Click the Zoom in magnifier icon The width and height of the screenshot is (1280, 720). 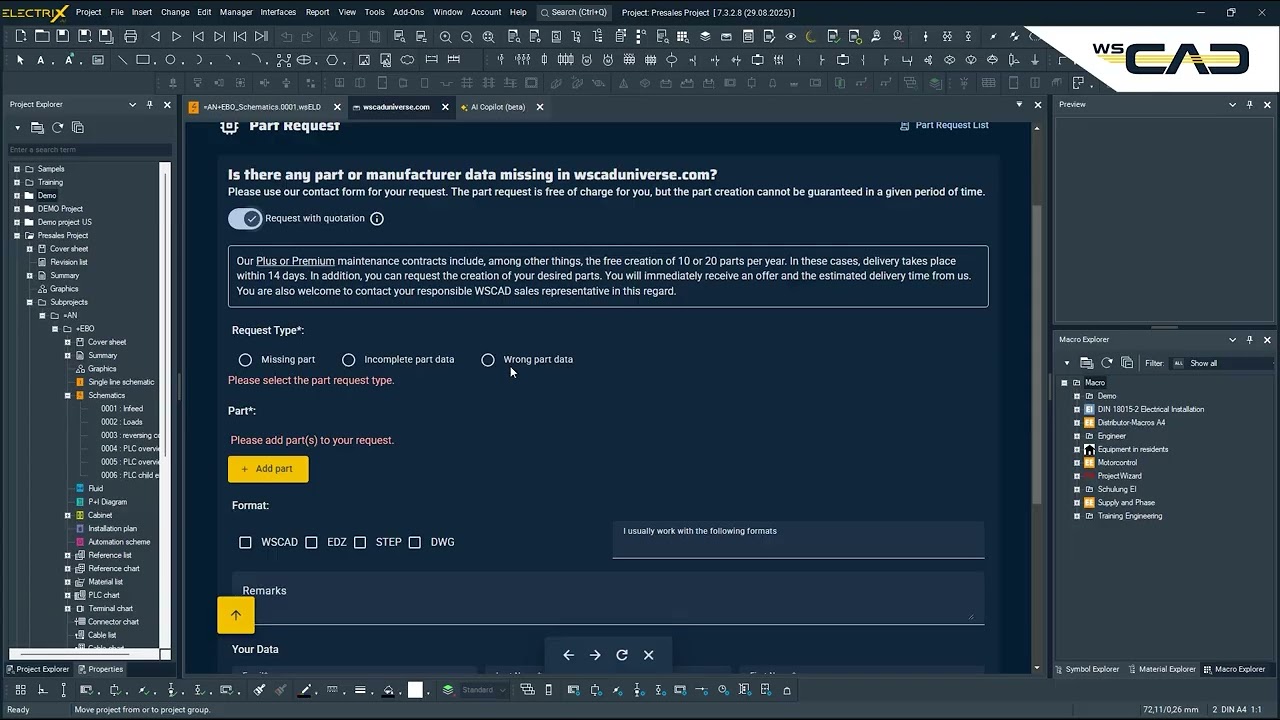click(x=445, y=36)
